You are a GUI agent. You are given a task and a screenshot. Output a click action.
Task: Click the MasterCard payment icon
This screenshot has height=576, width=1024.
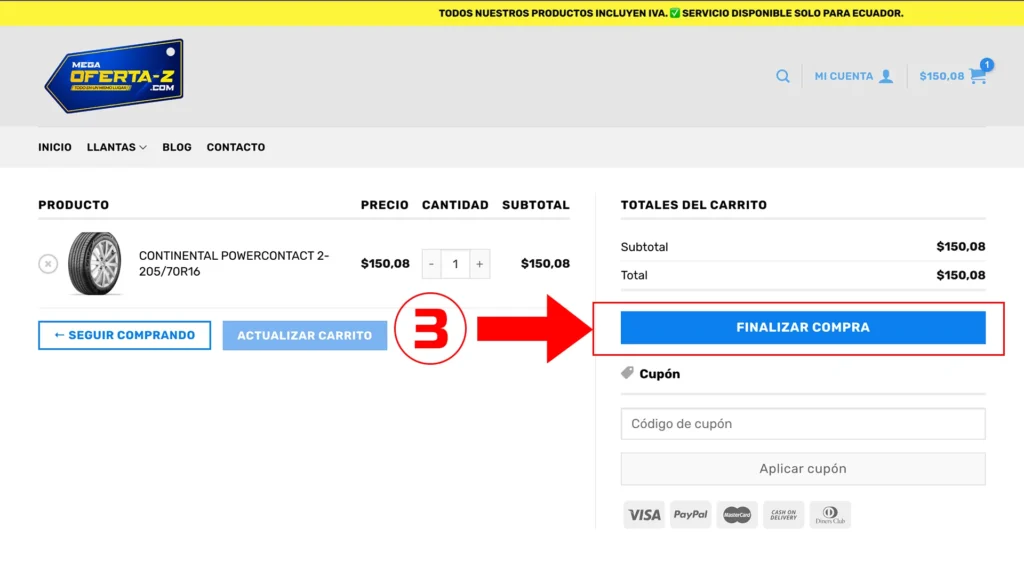coord(737,514)
